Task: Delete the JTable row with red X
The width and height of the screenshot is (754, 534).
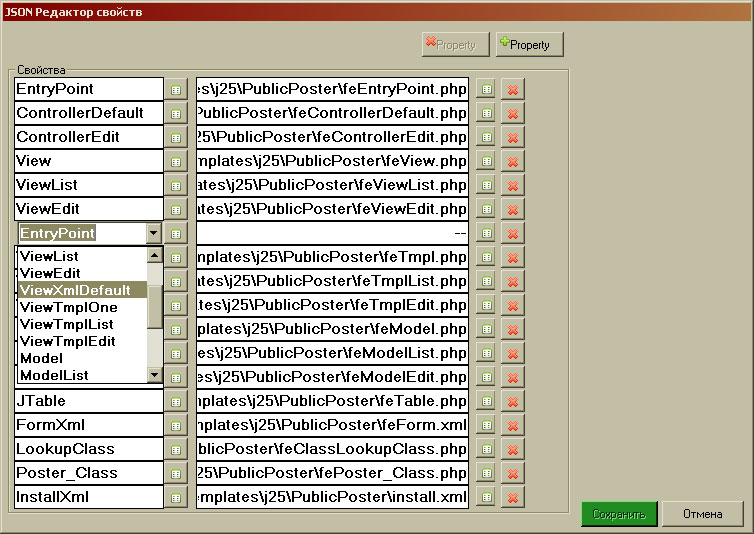Action: pos(513,402)
